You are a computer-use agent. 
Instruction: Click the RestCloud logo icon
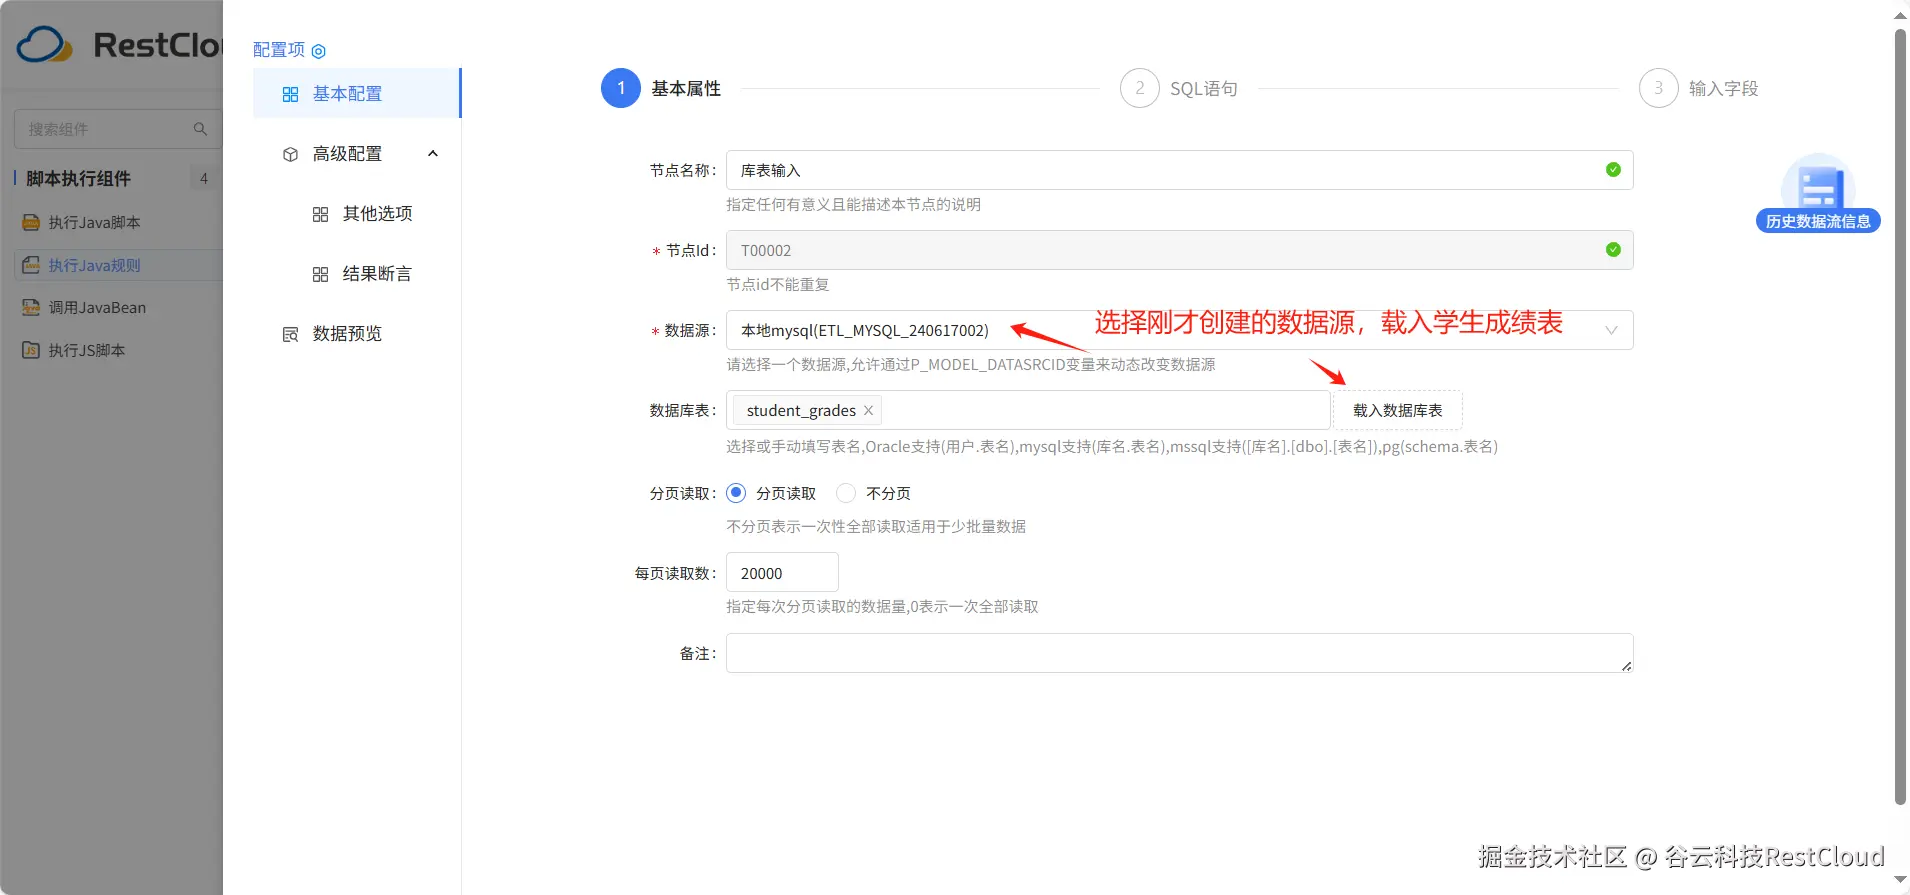(45, 45)
